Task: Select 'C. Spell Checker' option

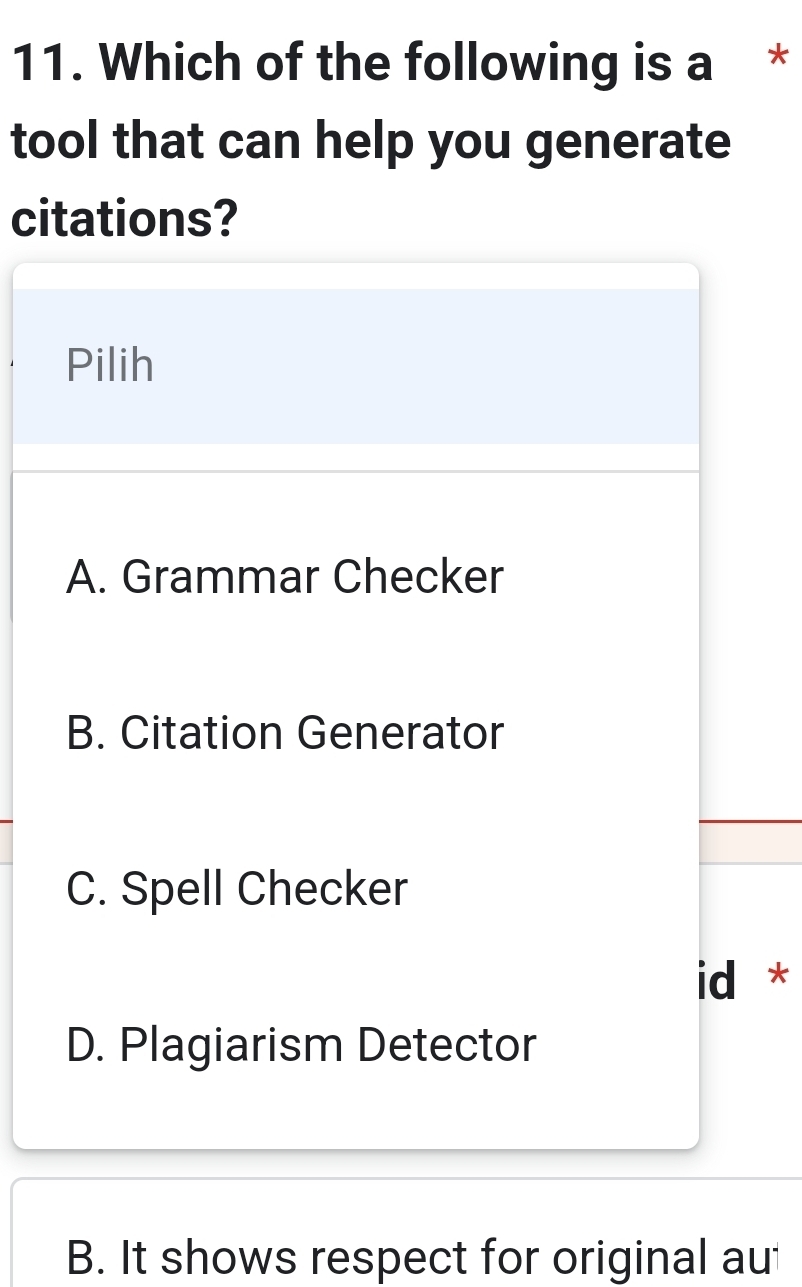Action: (237, 888)
